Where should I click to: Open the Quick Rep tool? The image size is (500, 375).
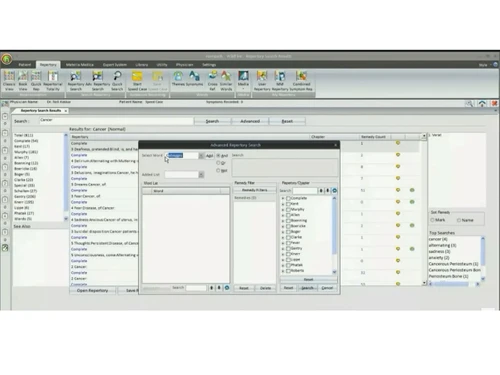point(36,81)
